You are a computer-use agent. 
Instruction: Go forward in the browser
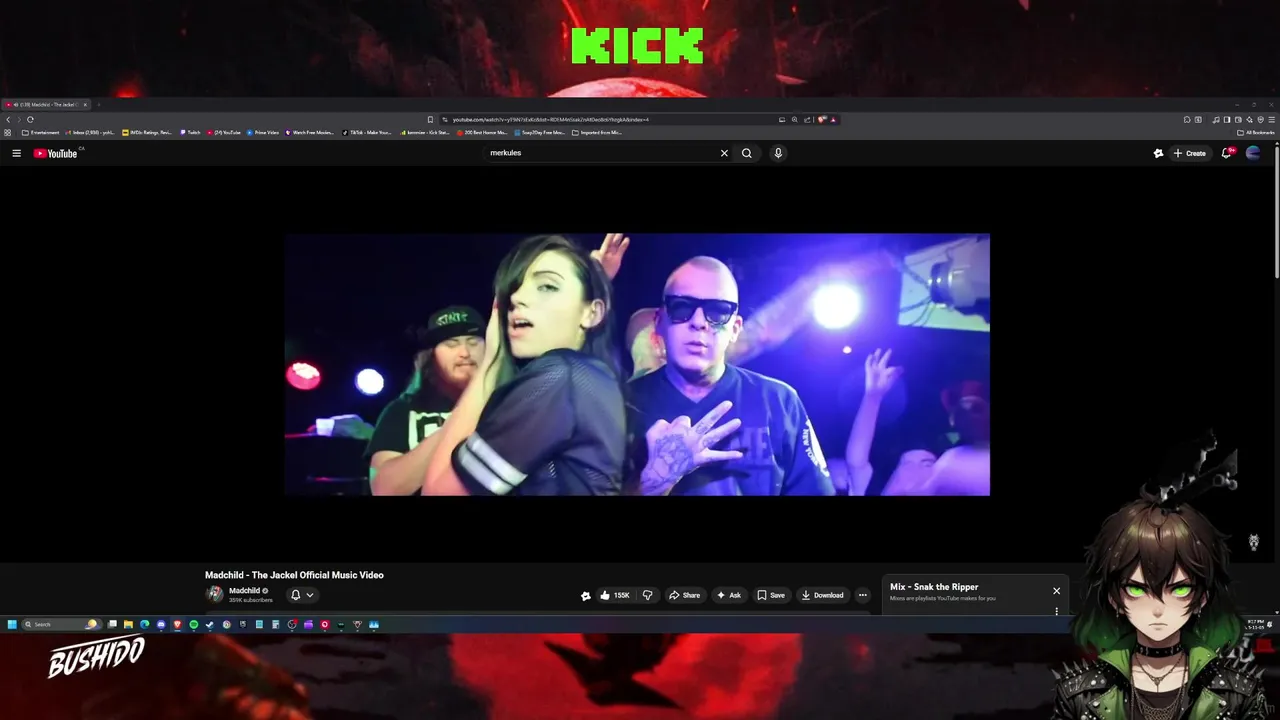point(18,119)
